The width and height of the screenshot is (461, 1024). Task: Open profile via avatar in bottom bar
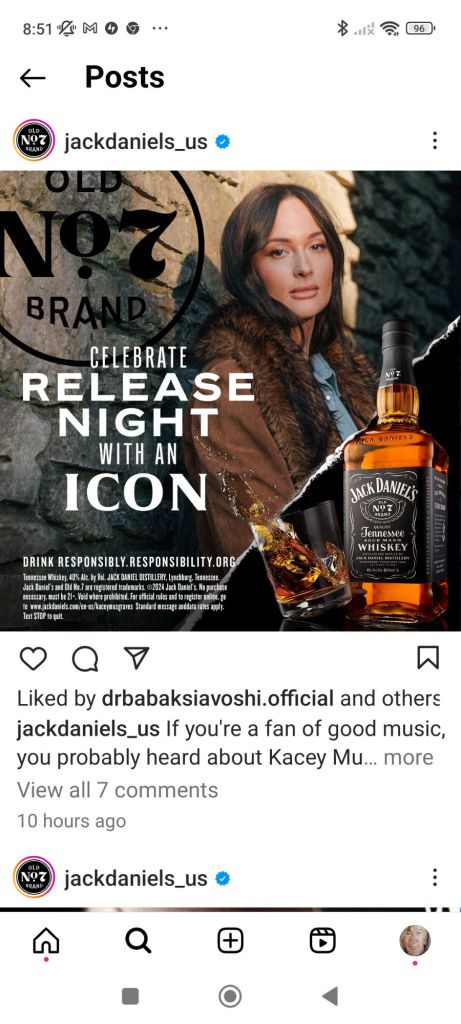coord(415,941)
